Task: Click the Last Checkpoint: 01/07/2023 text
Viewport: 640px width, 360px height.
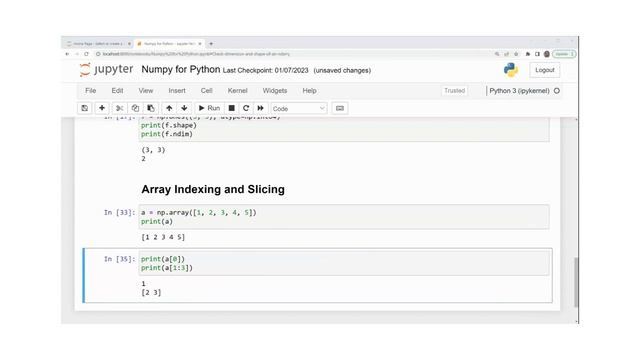Action: [x=265, y=71]
